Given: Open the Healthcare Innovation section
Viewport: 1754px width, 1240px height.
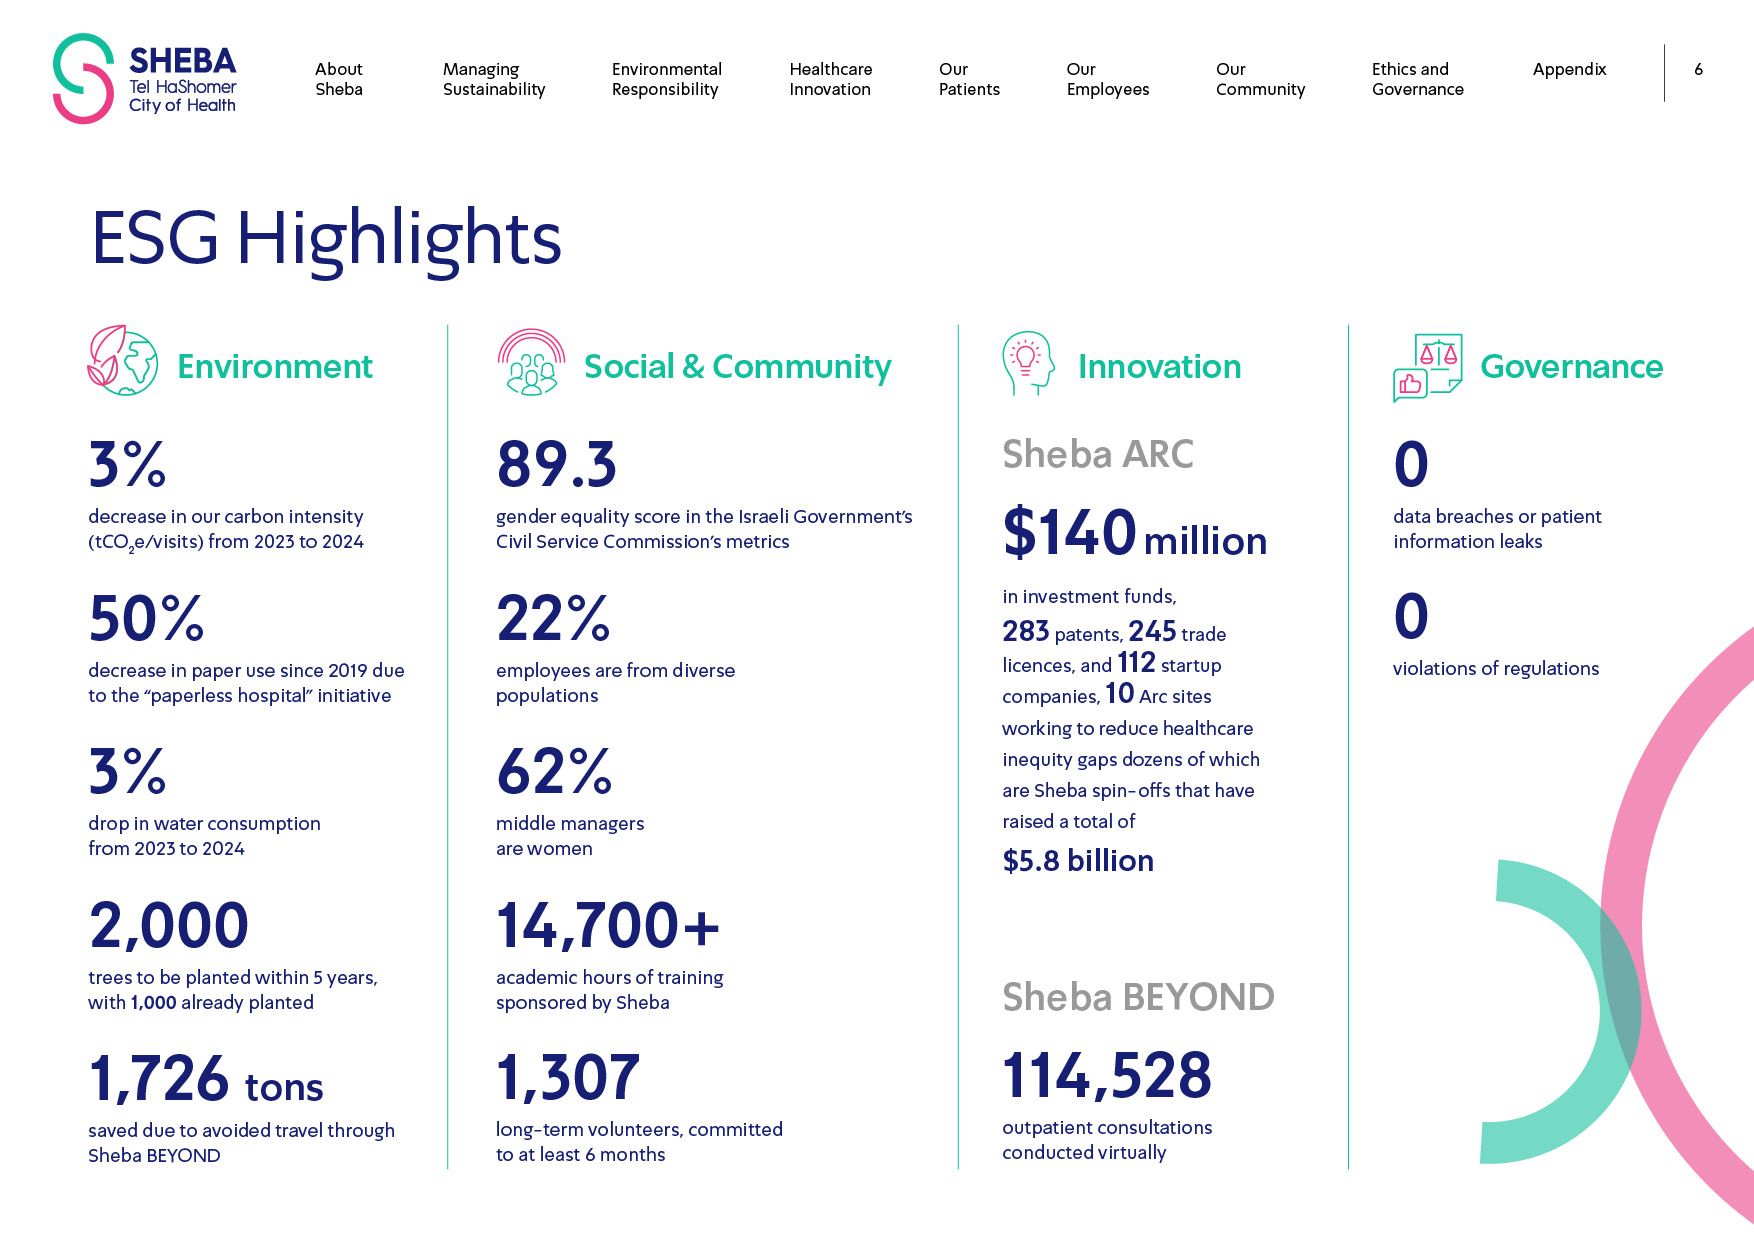Looking at the screenshot, I should click(x=830, y=79).
